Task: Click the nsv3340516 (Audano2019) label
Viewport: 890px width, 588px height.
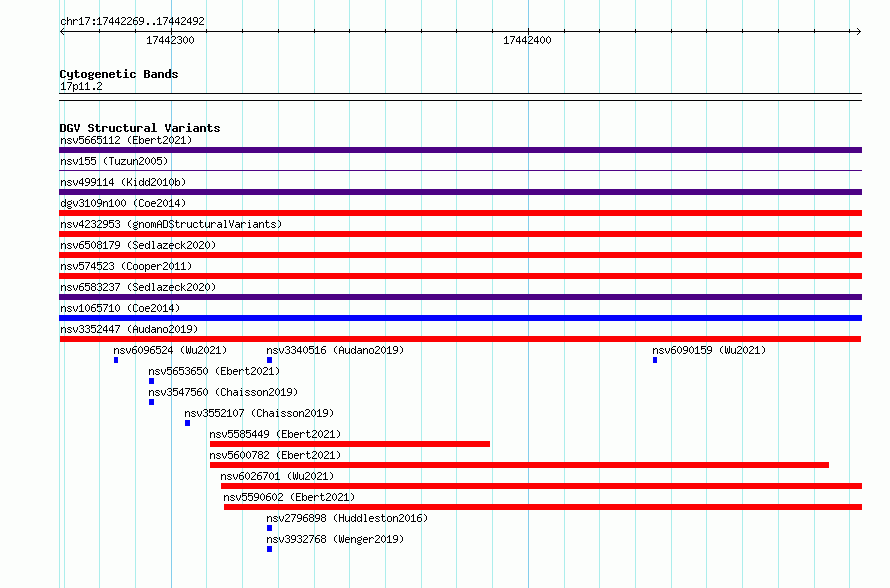Action: [335, 350]
